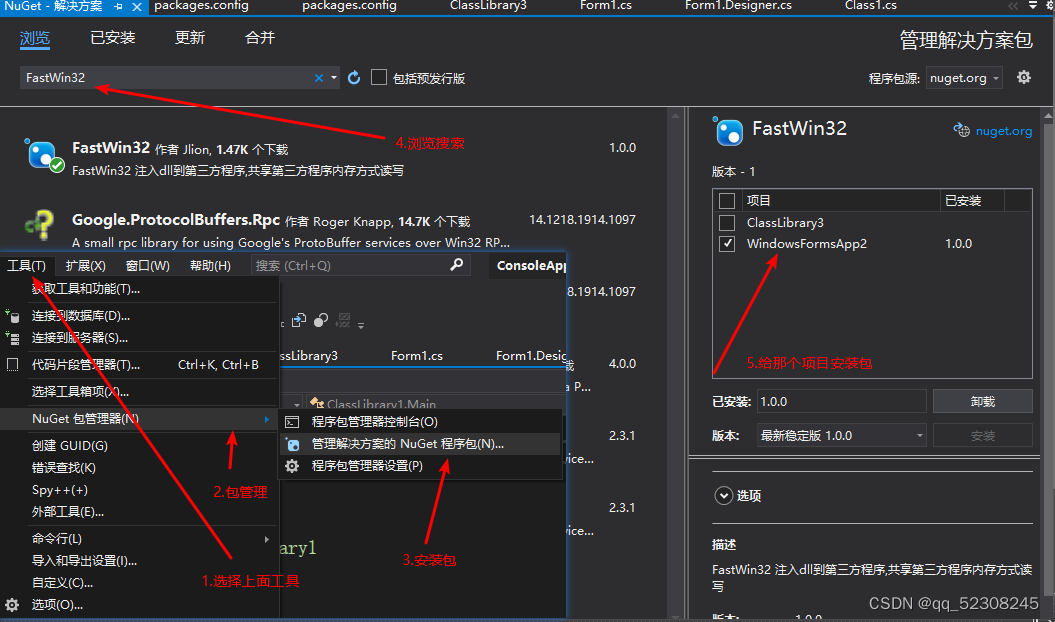Open the 工具(T) menu
The width and height of the screenshot is (1055, 622).
click(26, 265)
